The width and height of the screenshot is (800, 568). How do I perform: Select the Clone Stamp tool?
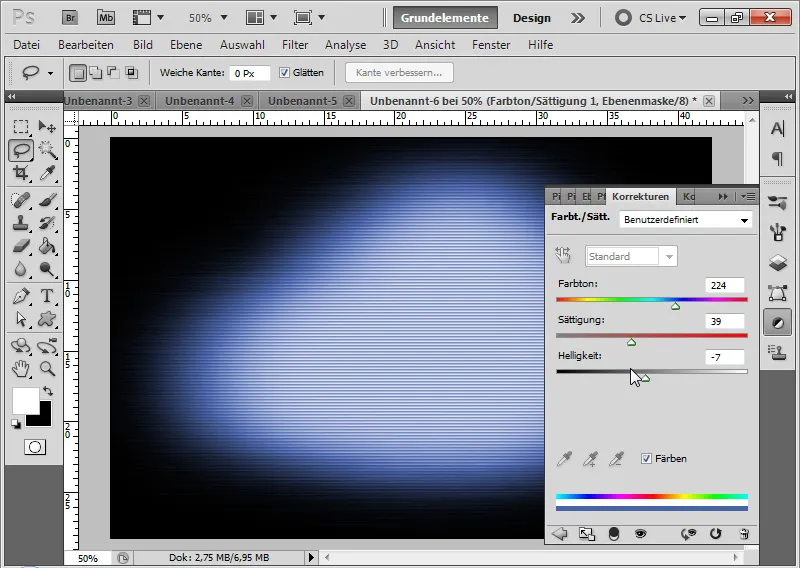(21, 223)
